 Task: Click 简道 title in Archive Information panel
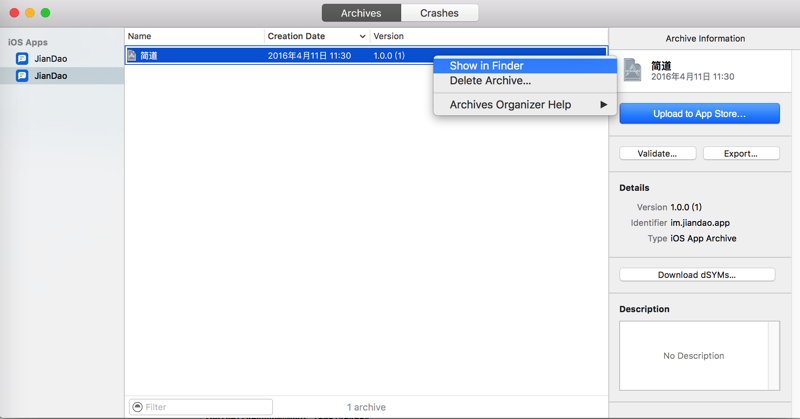[661, 66]
